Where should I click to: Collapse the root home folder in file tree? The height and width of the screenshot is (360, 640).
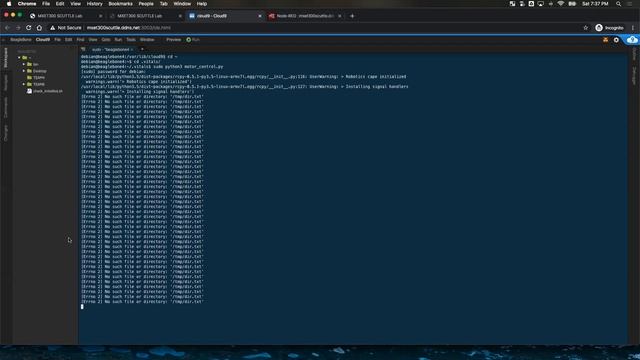click(x=19, y=58)
